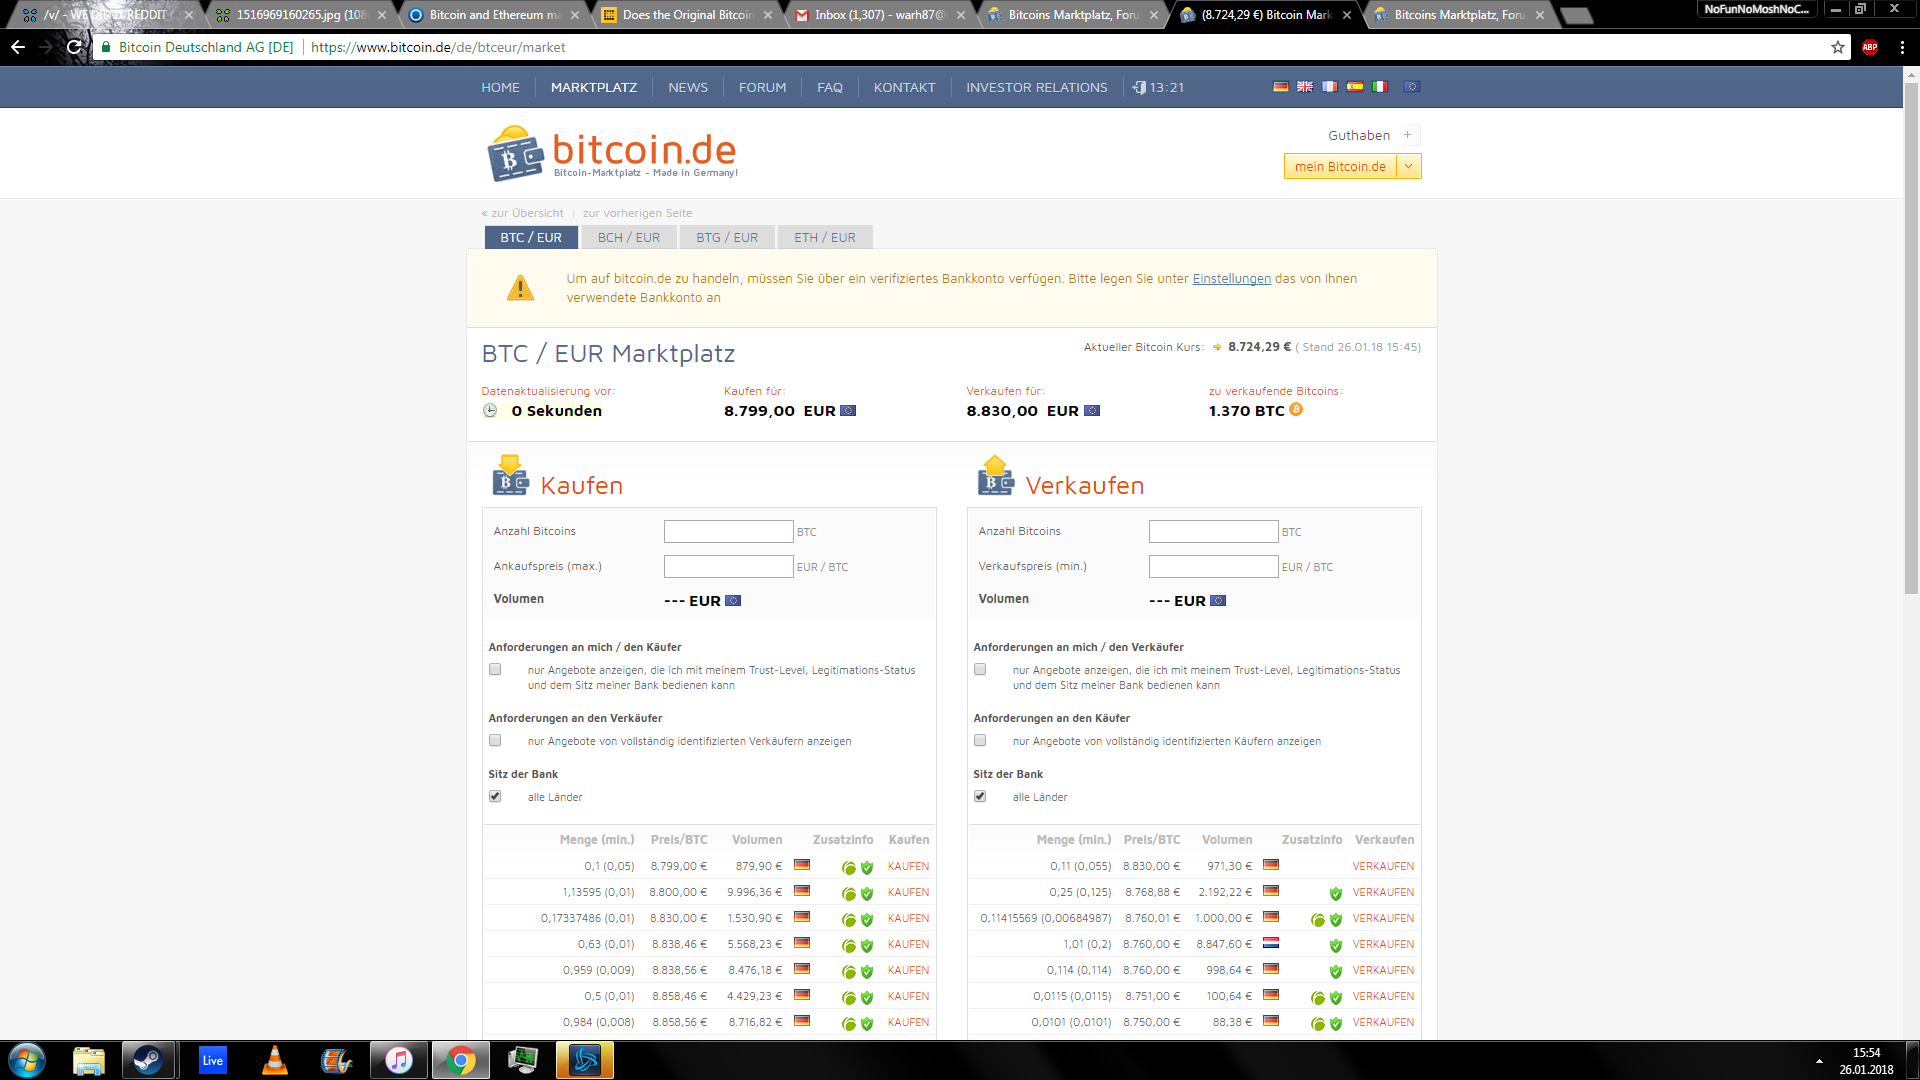
Task: Uncheck 'alle Länder' under Verkaufen
Action: [980, 796]
